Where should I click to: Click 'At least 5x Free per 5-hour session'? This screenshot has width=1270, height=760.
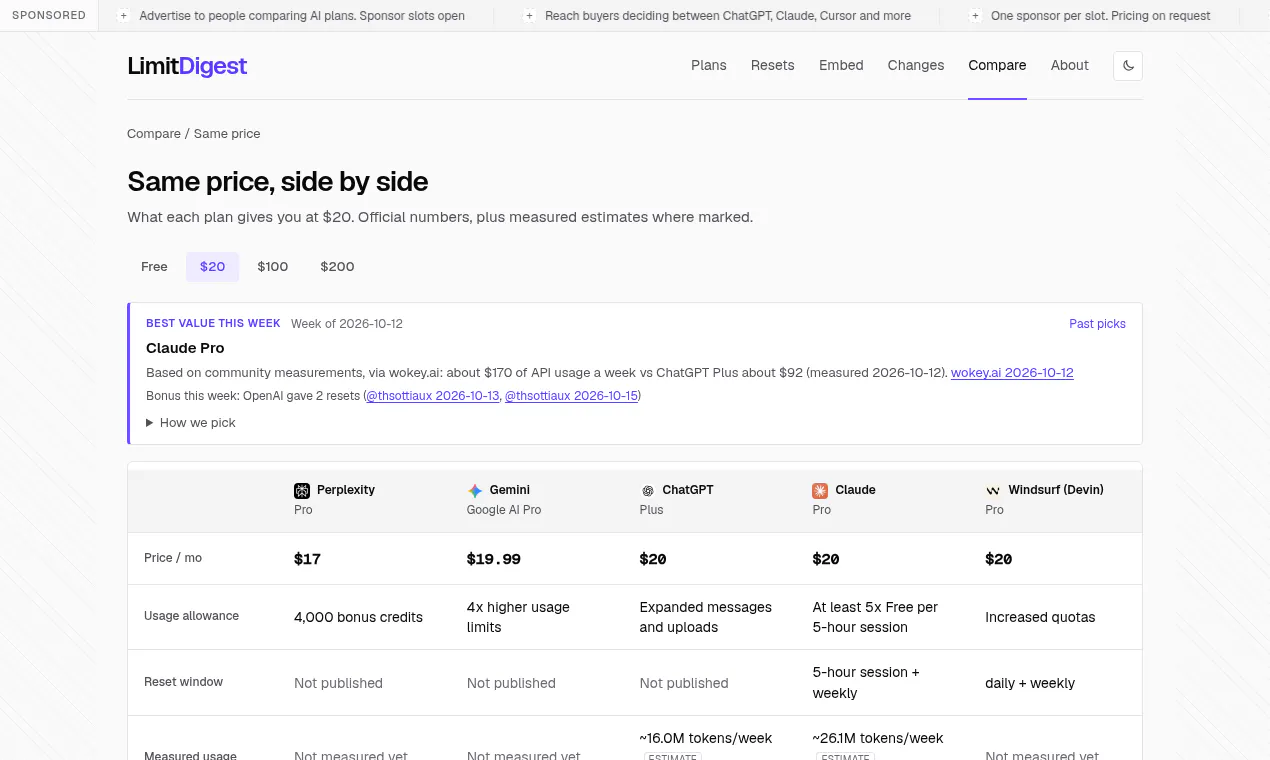point(875,617)
